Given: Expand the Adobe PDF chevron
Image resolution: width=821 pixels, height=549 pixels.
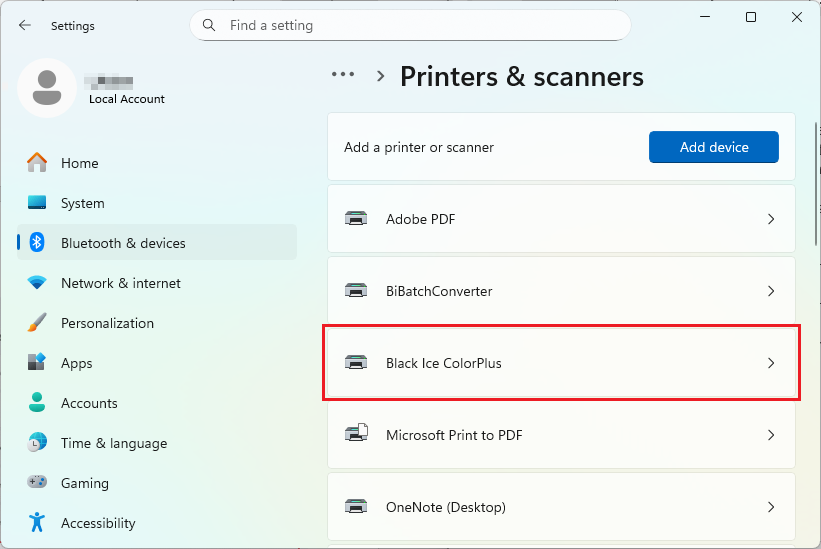Looking at the screenshot, I should [770, 219].
